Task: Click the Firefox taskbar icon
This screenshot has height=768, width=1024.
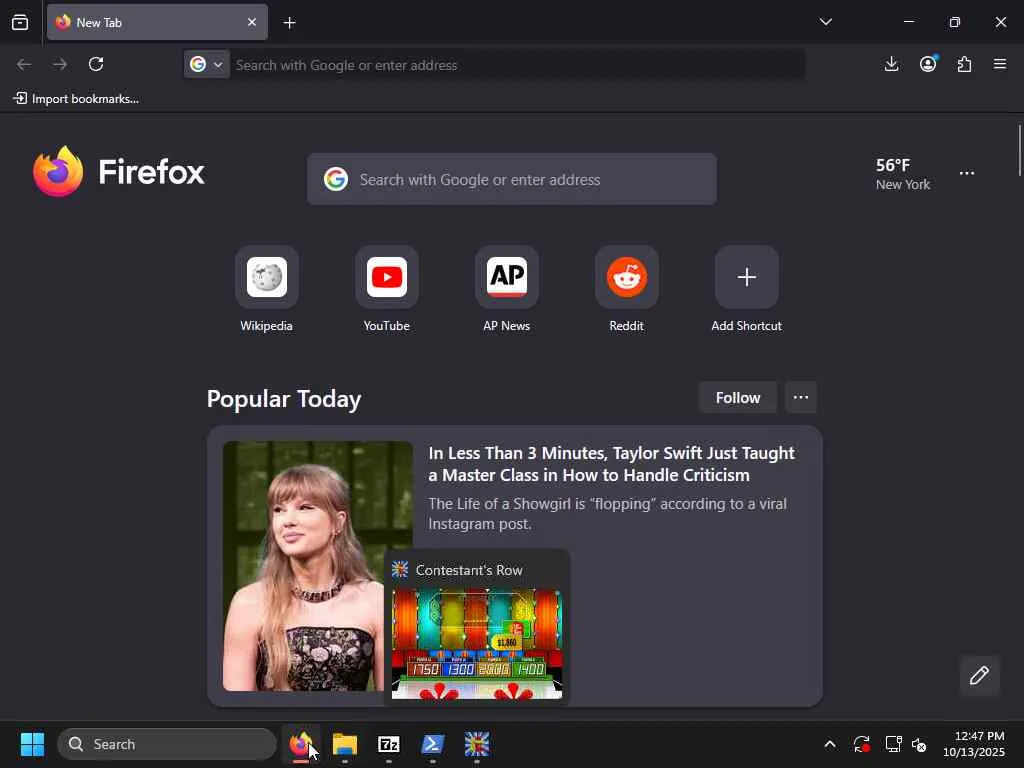Action: (300, 744)
